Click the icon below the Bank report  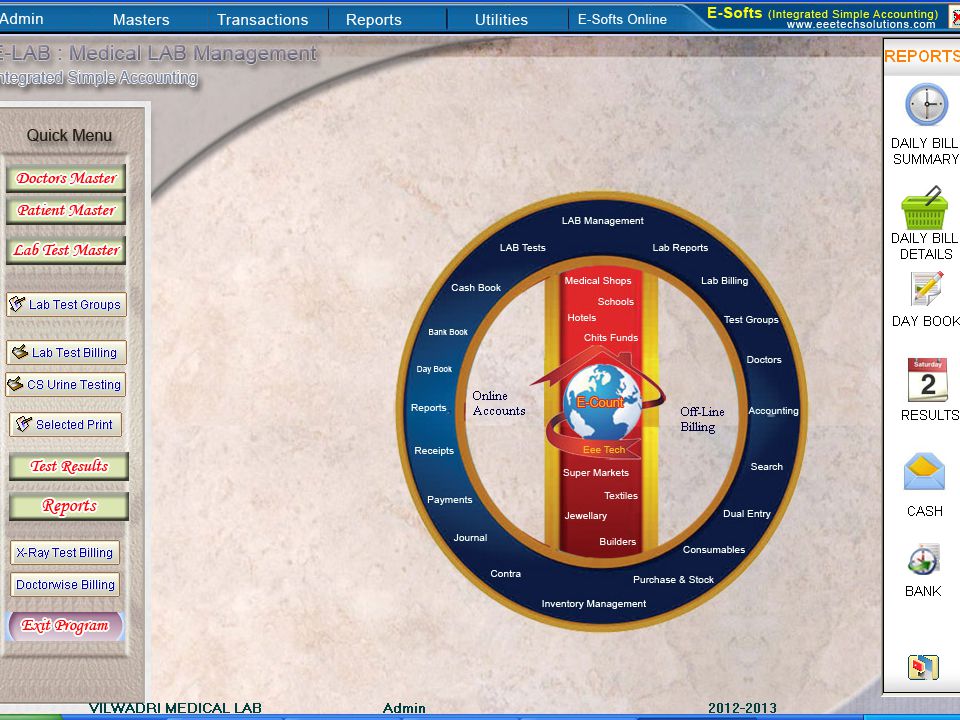pyautogui.click(x=923, y=667)
